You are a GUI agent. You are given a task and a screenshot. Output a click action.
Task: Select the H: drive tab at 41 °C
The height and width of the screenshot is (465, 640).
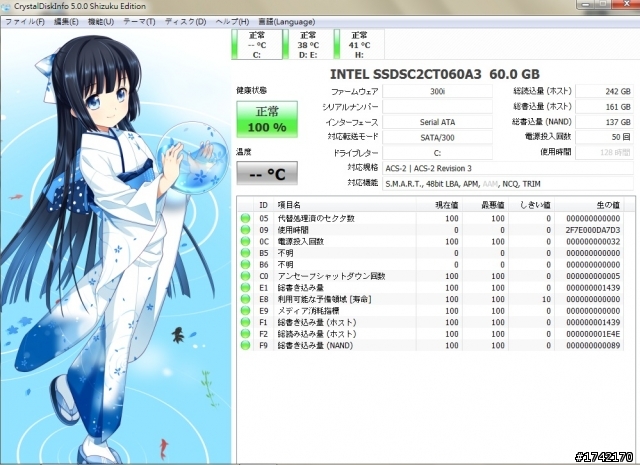[359, 44]
